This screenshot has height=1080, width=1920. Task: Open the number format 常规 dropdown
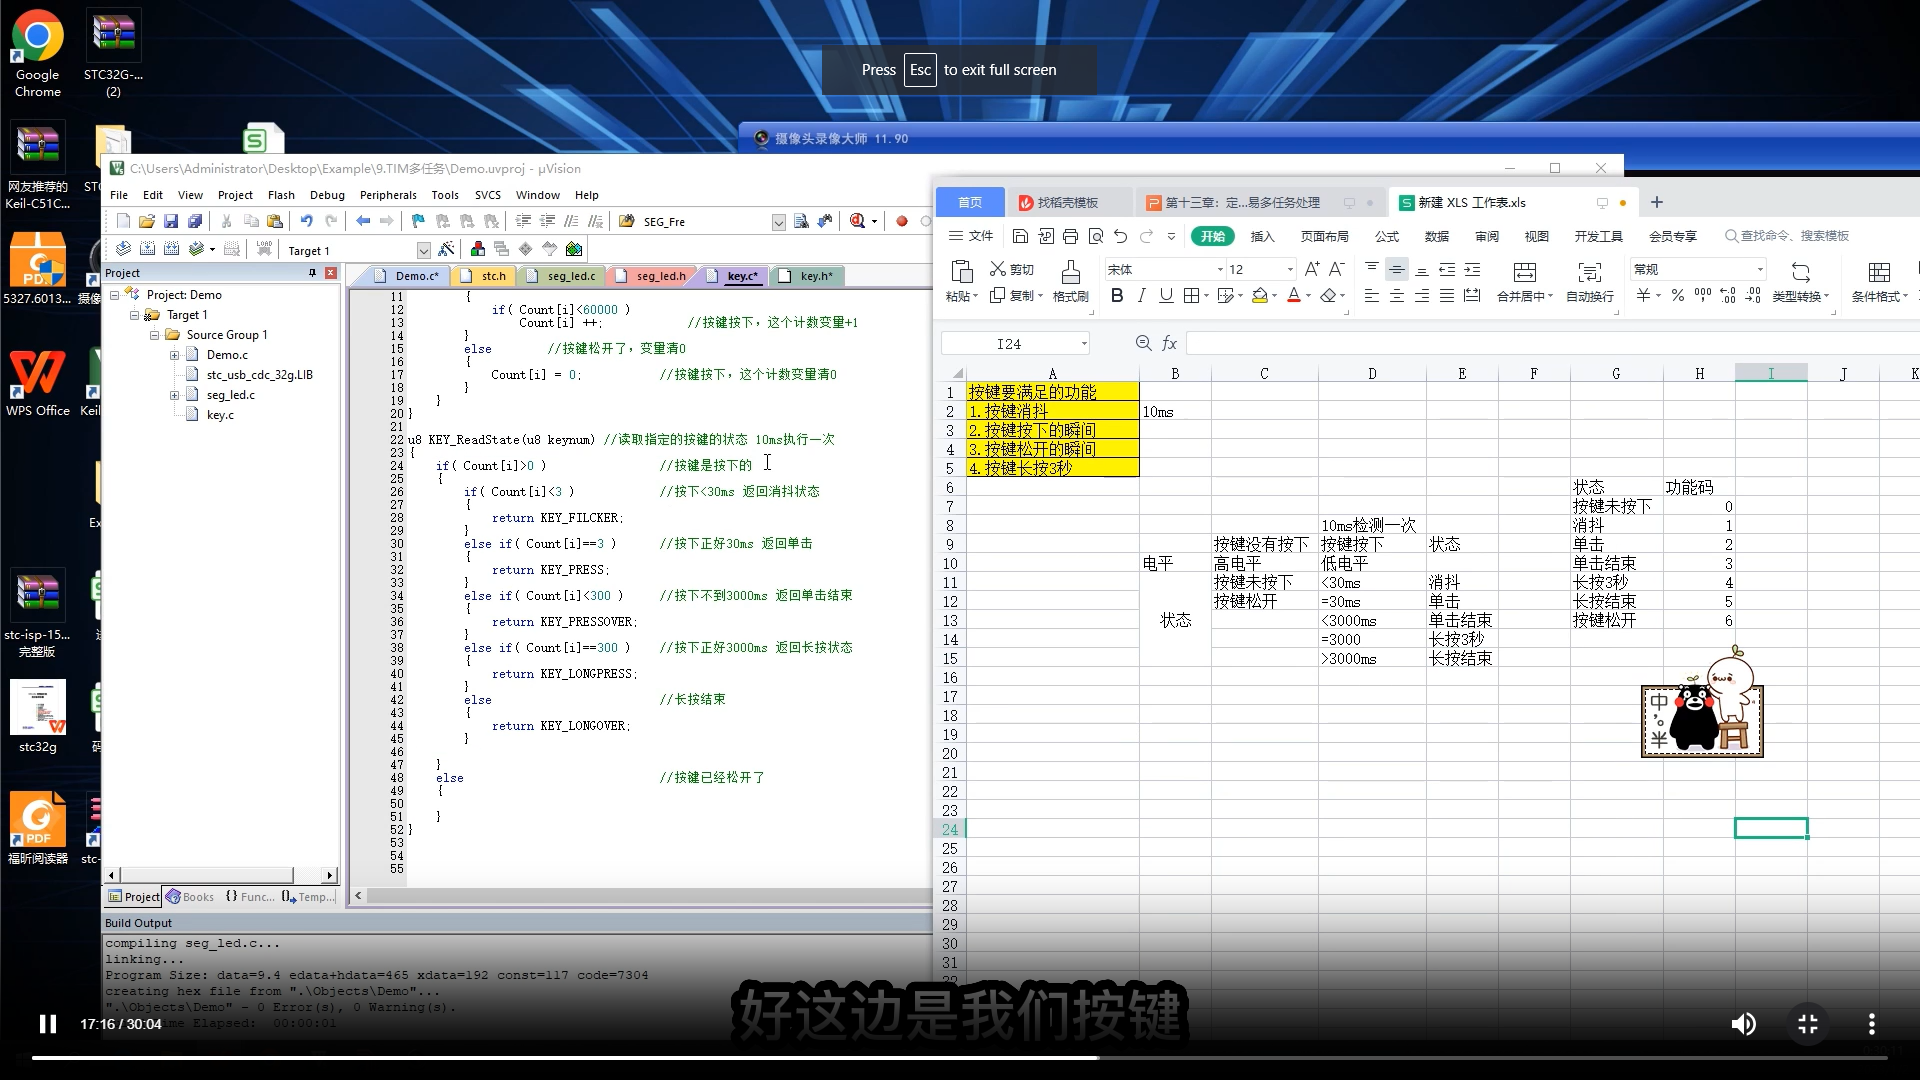point(1760,270)
